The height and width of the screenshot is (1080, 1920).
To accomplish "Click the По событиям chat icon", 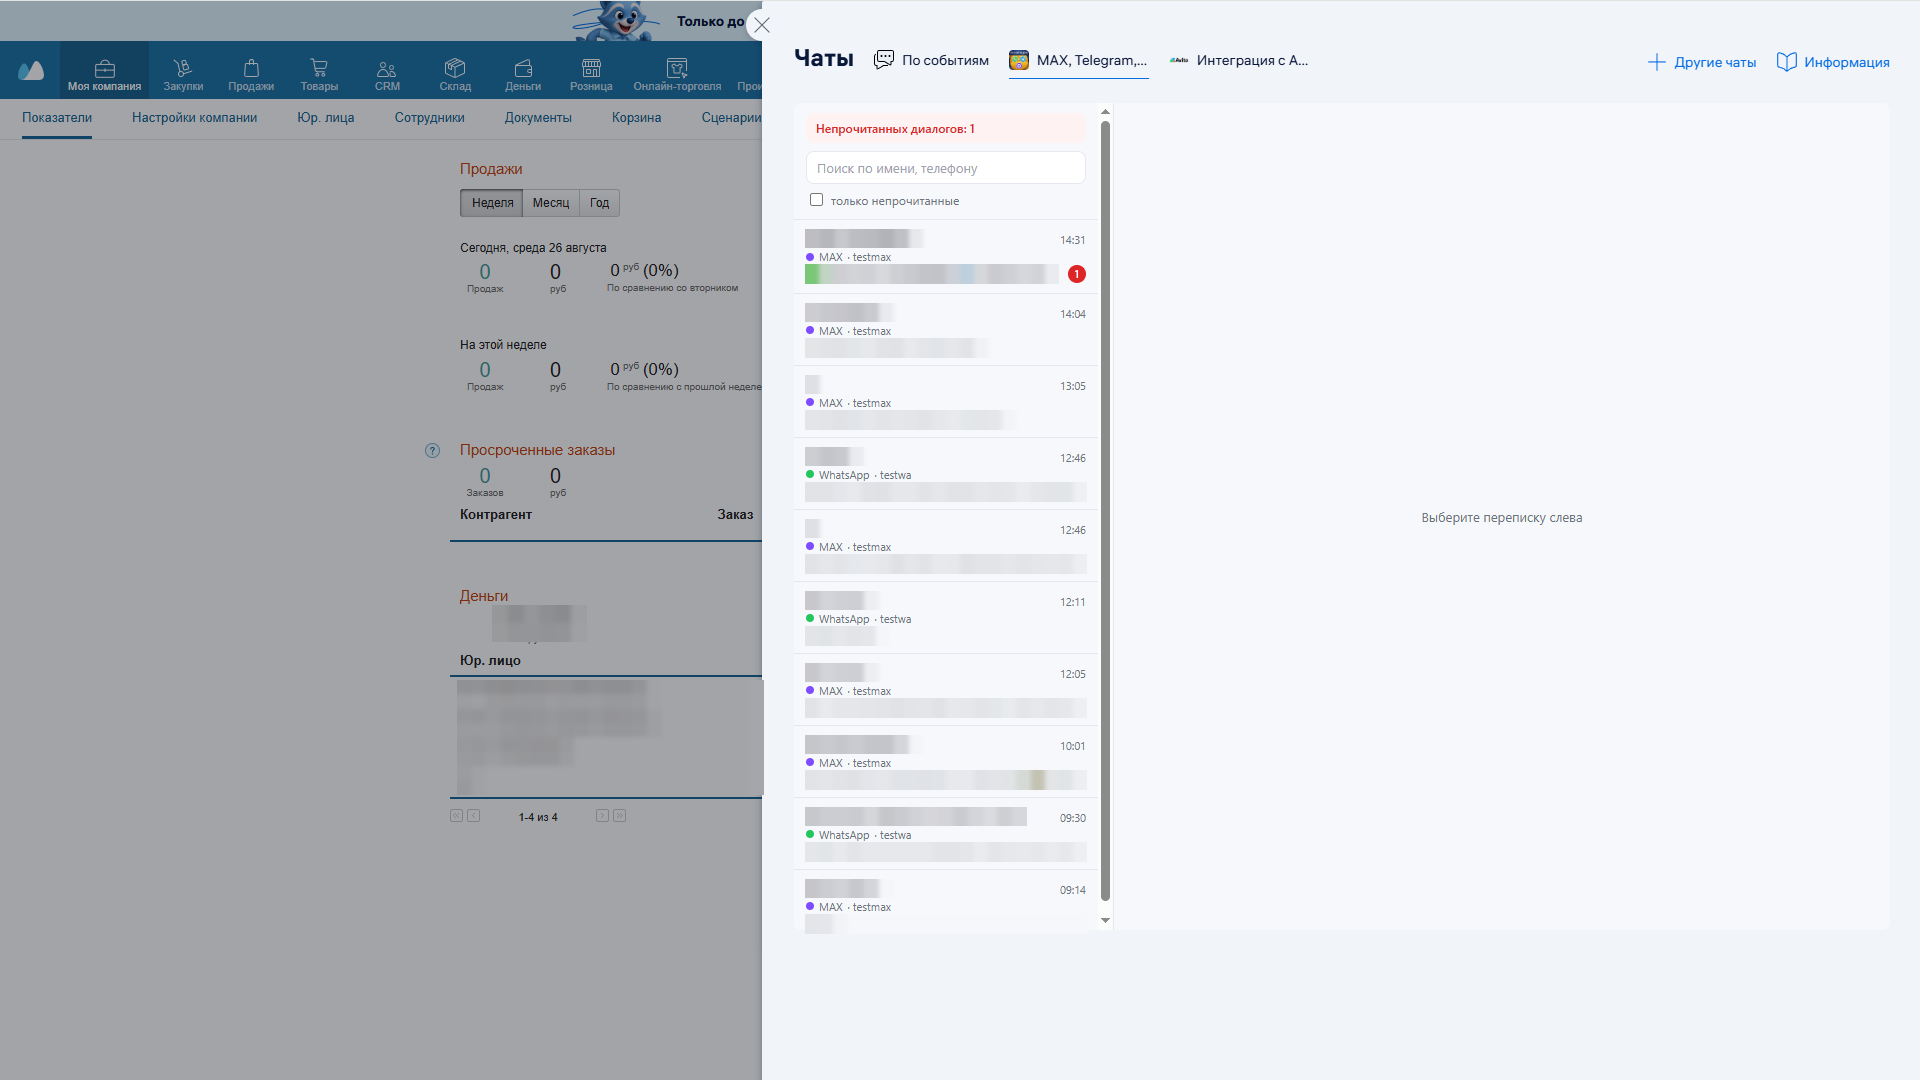I will 884,60.
